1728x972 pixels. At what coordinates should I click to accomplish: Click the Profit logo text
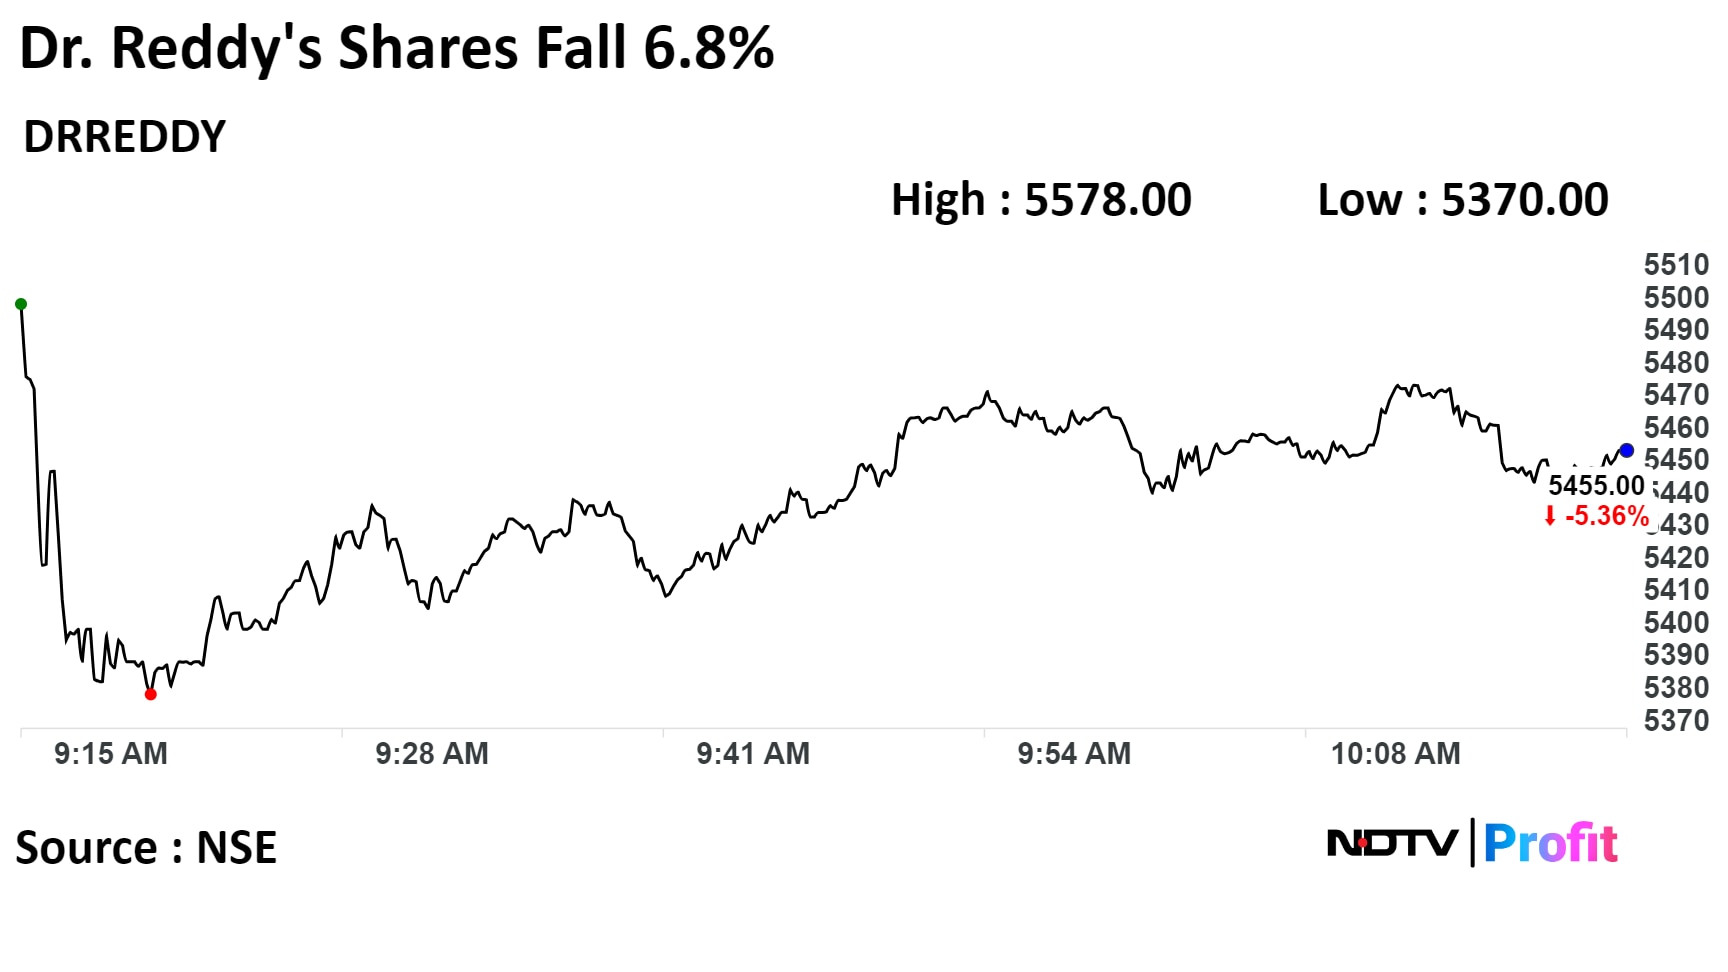tap(1550, 843)
